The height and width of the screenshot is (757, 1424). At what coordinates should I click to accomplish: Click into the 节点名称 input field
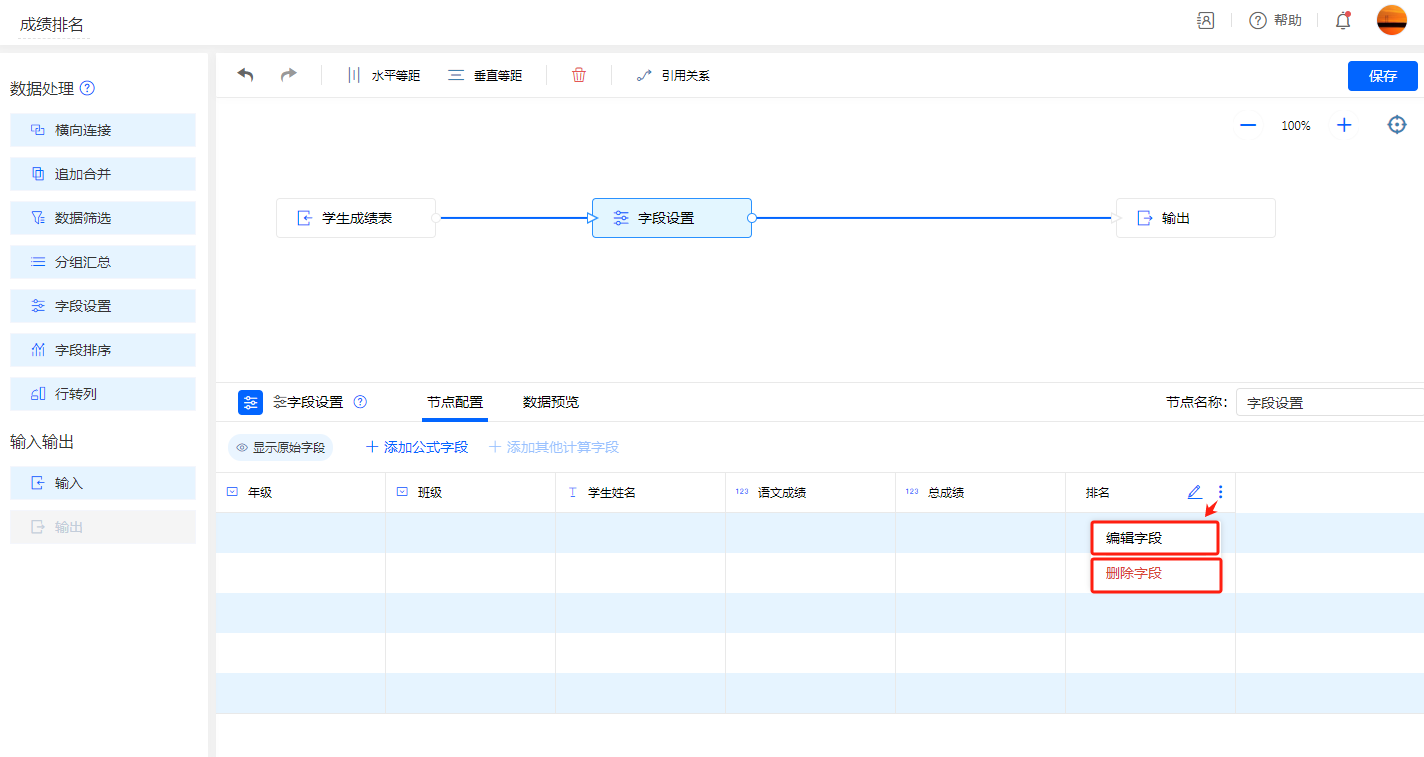click(x=1328, y=403)
